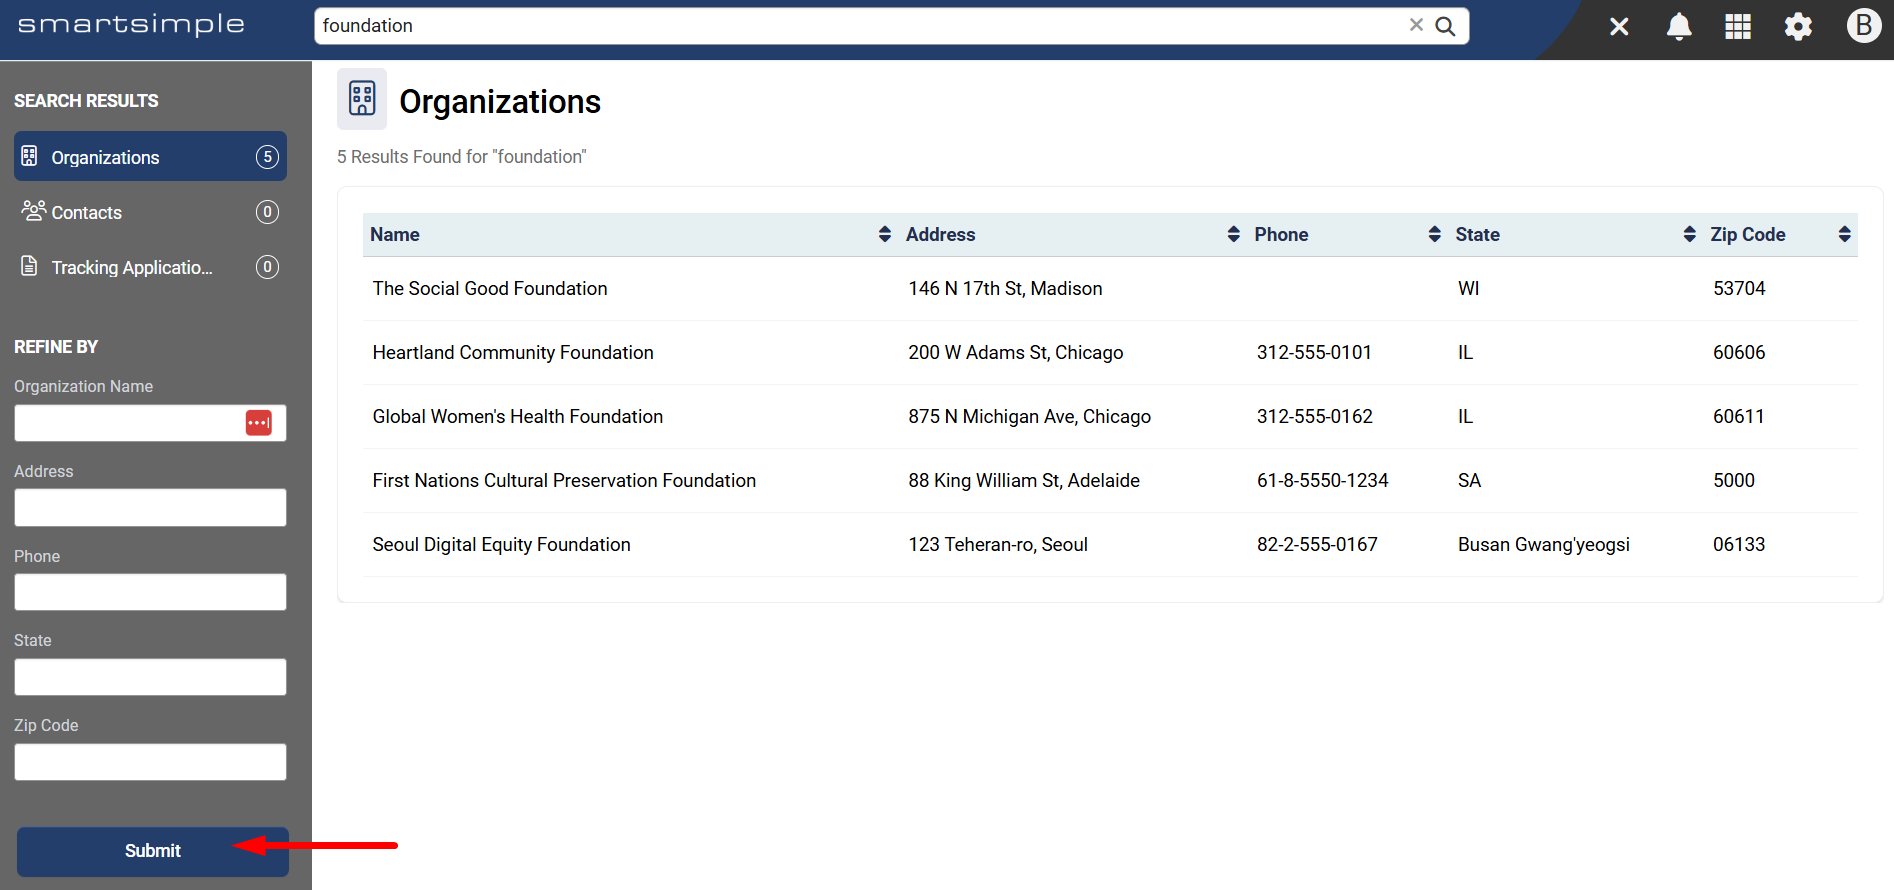Image resolution: width=1894 pixels, height=890 pixels.
Task: Click address 123 Teheran-ro, Seoul
Action: tap(998, 544)
